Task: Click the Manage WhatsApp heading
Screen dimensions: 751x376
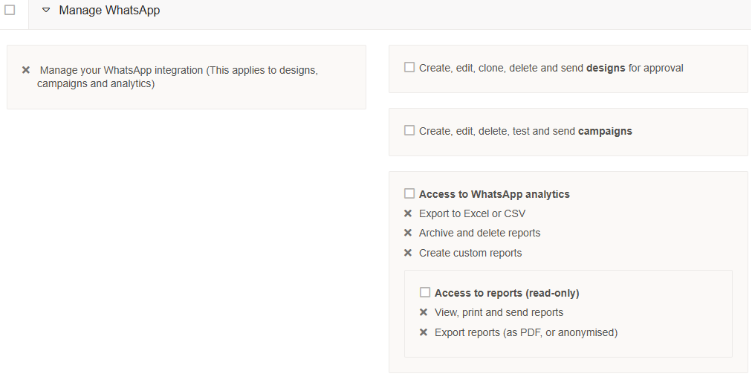Action: coord(109,10)
